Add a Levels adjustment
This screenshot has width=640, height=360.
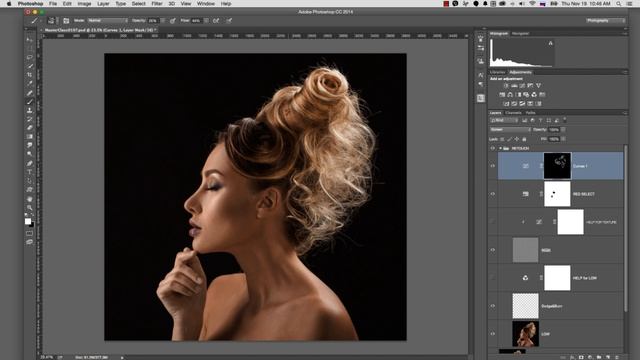(514, 86)
